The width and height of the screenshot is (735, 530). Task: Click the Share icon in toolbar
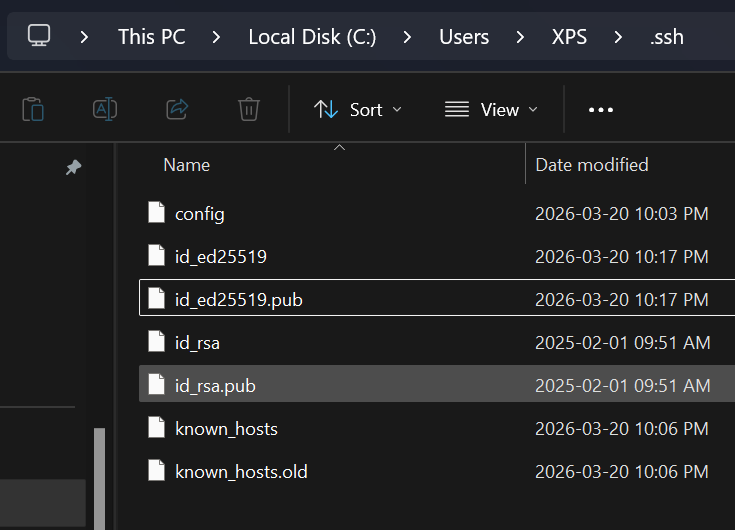(177, 109)
